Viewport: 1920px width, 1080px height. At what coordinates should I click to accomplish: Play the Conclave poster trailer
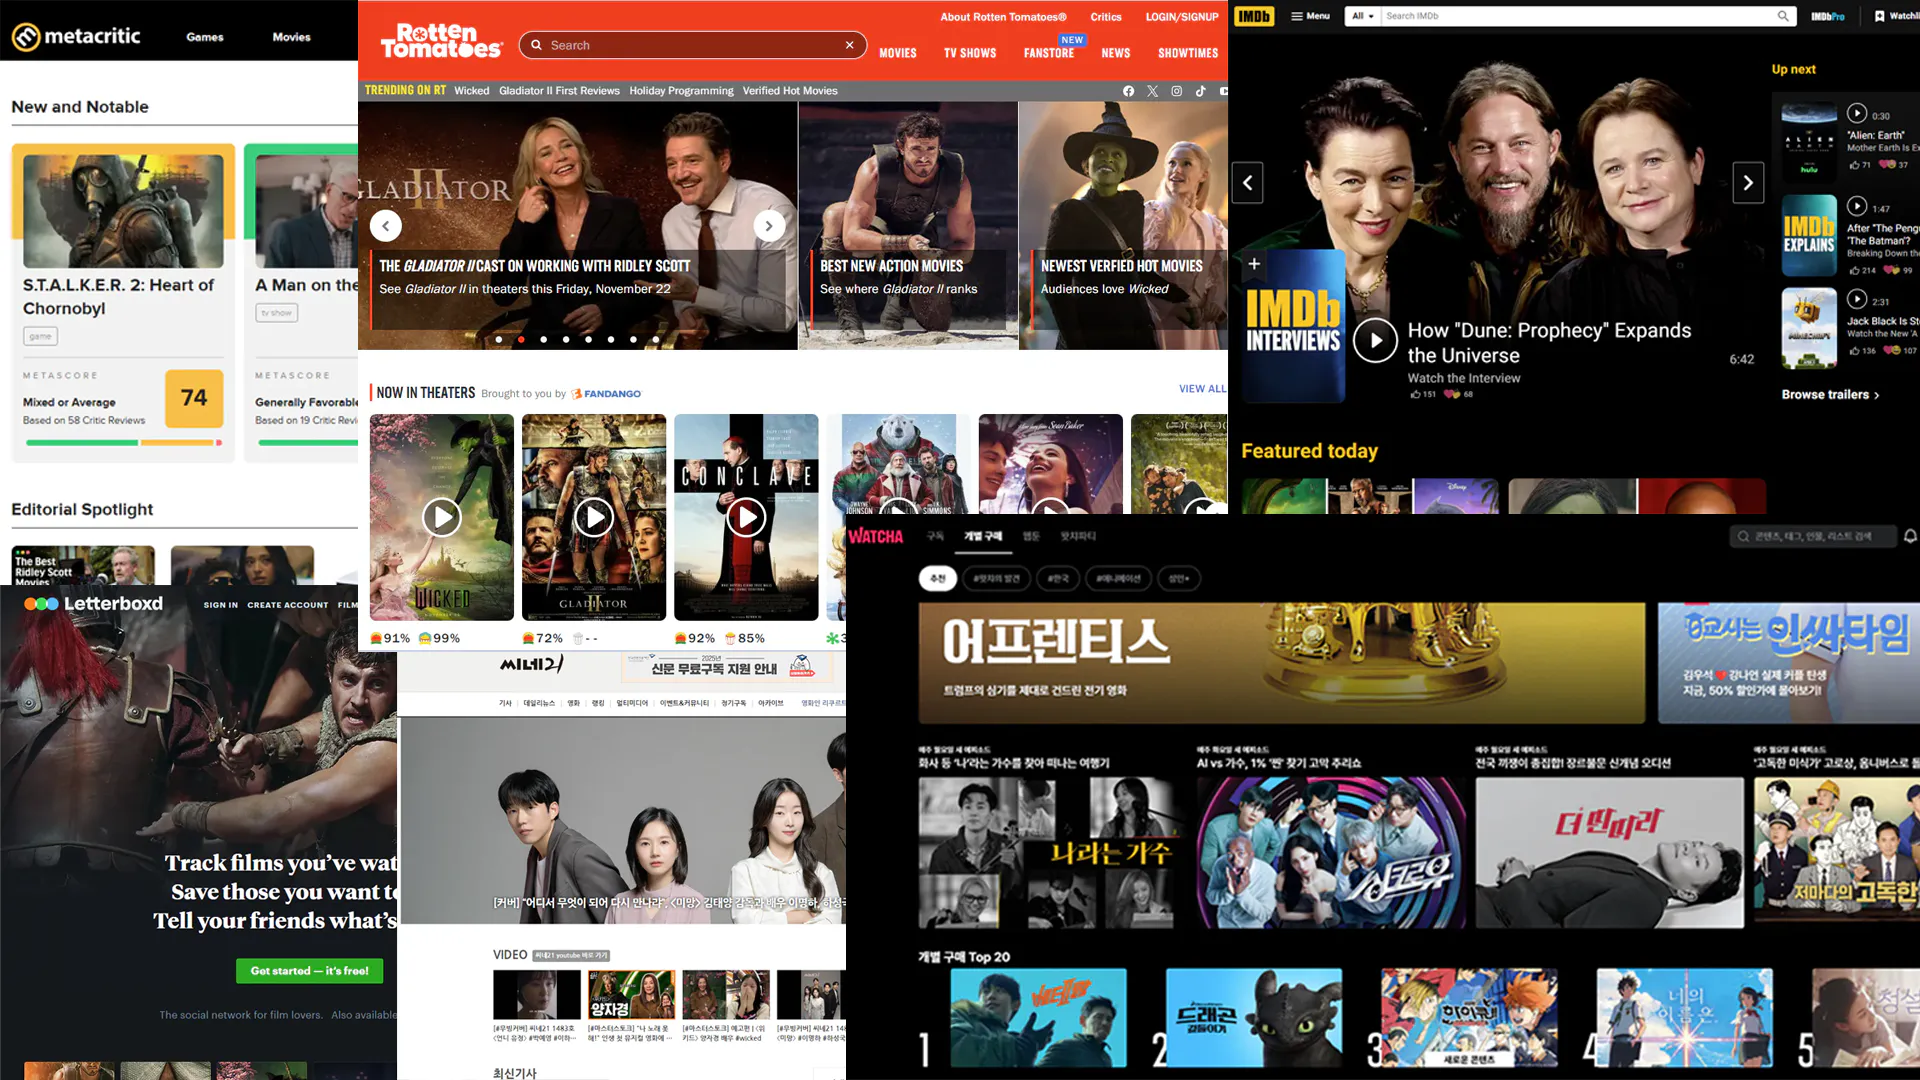(746, 517)
